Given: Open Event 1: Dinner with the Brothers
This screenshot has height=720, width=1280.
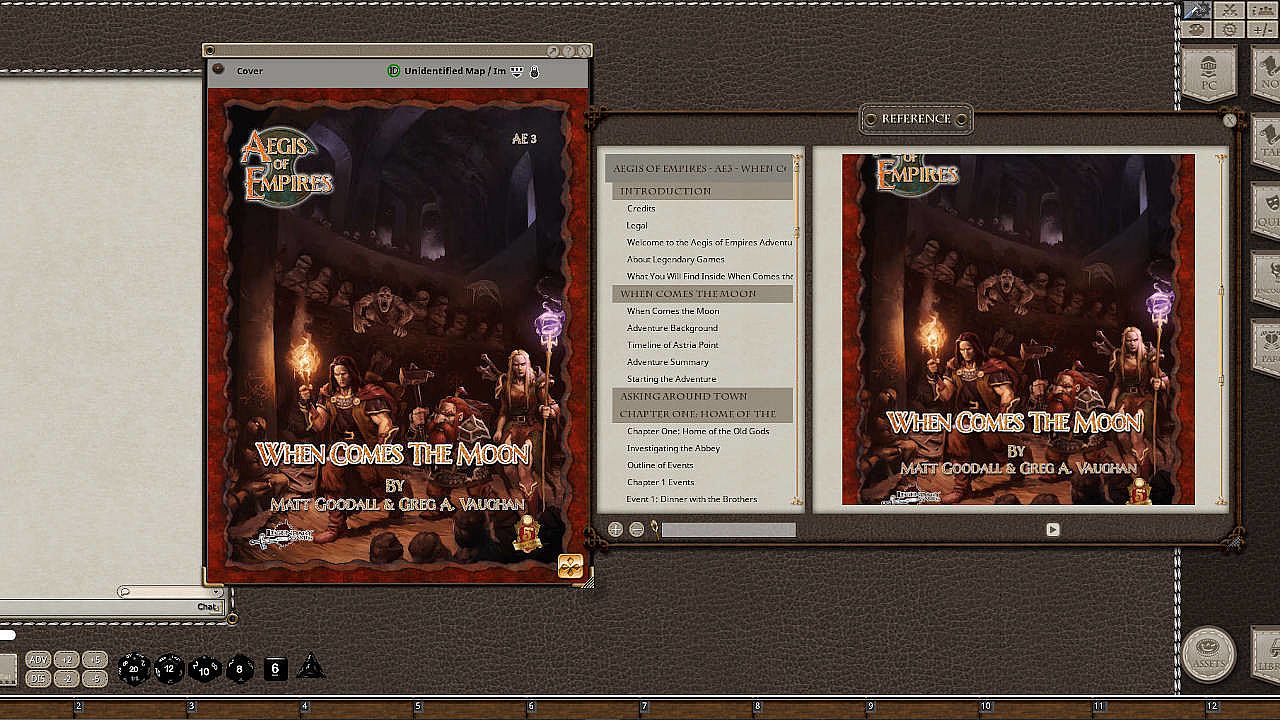Looking at the screenshot, I should click(x=692, y=499).
